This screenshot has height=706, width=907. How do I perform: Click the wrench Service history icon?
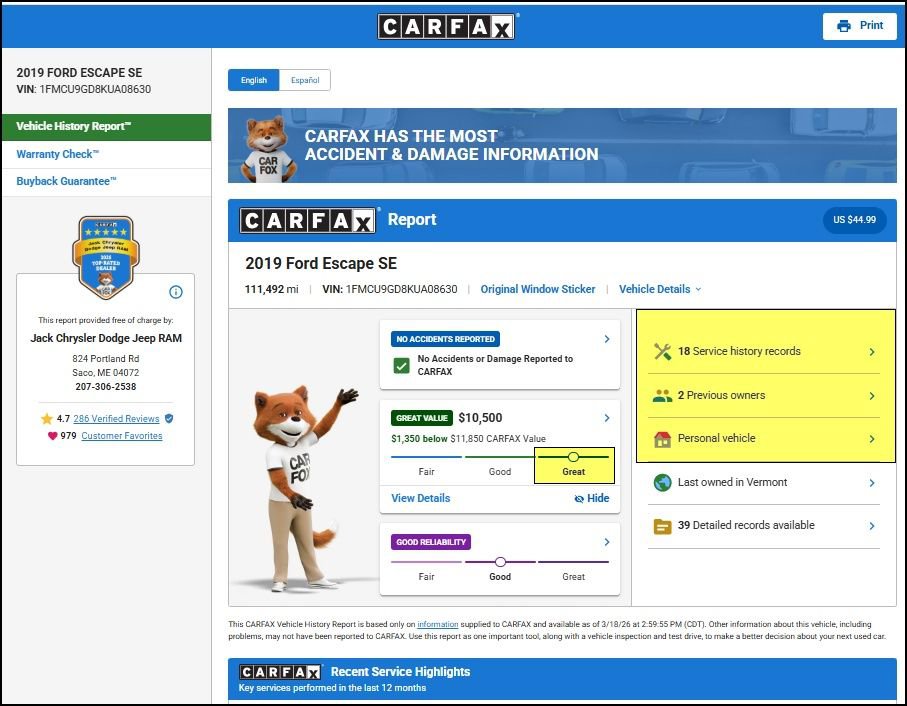click(x=662, y=351)
